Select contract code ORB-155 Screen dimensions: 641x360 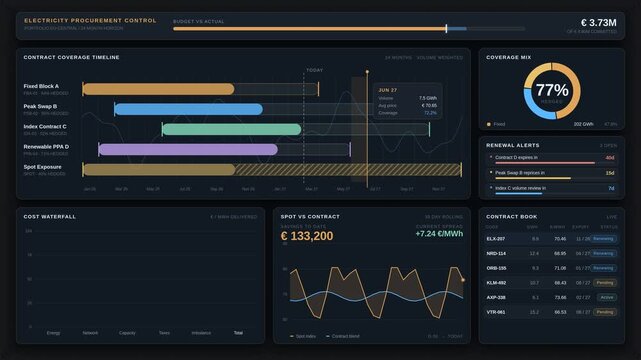coord(496,268)
